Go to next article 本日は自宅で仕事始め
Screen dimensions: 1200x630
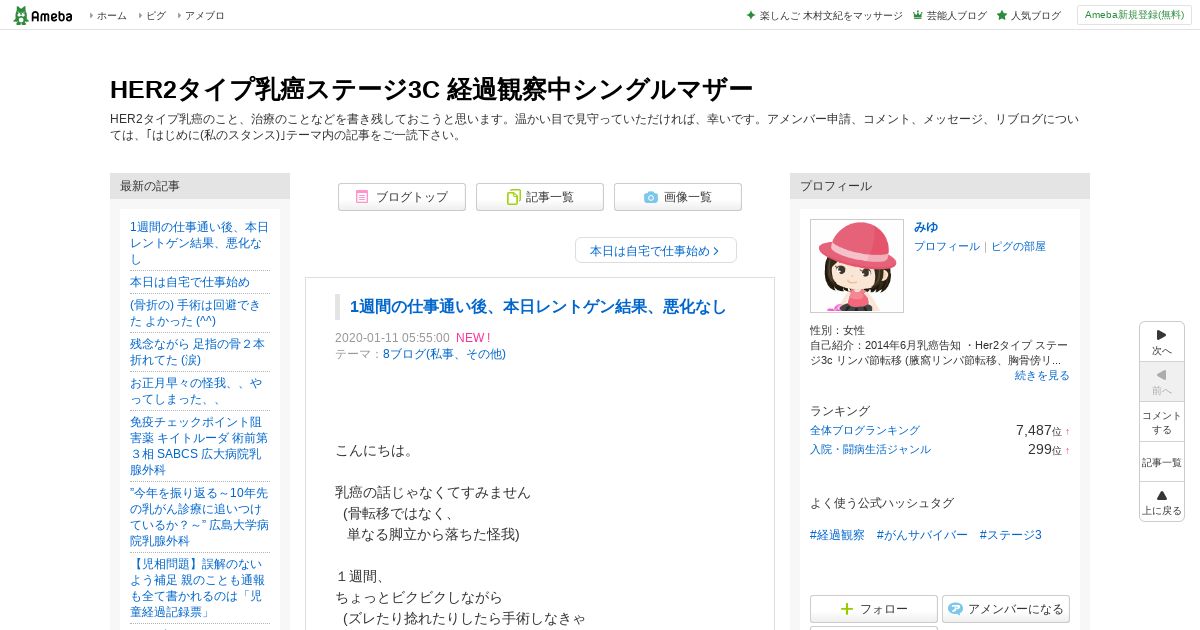pyautogui.click(x=656, y=251)
